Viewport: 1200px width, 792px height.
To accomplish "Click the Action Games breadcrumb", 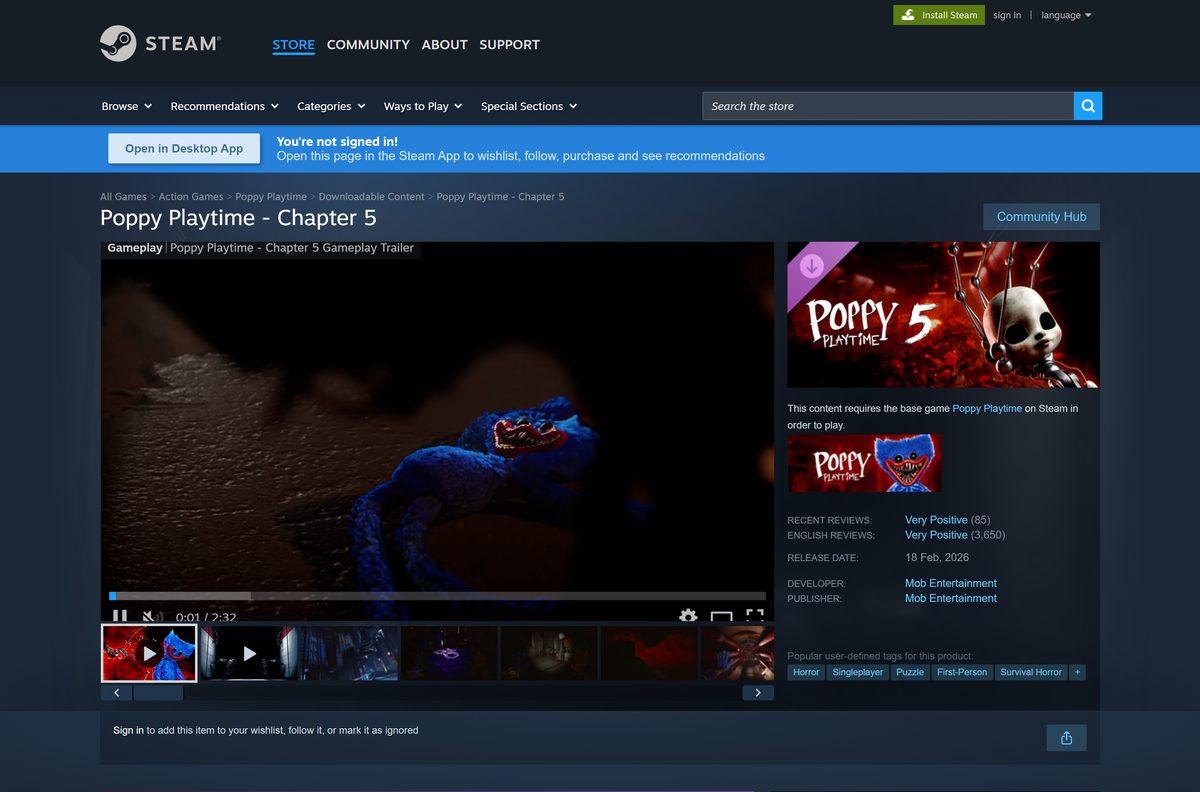I will (x=191, y=197).
